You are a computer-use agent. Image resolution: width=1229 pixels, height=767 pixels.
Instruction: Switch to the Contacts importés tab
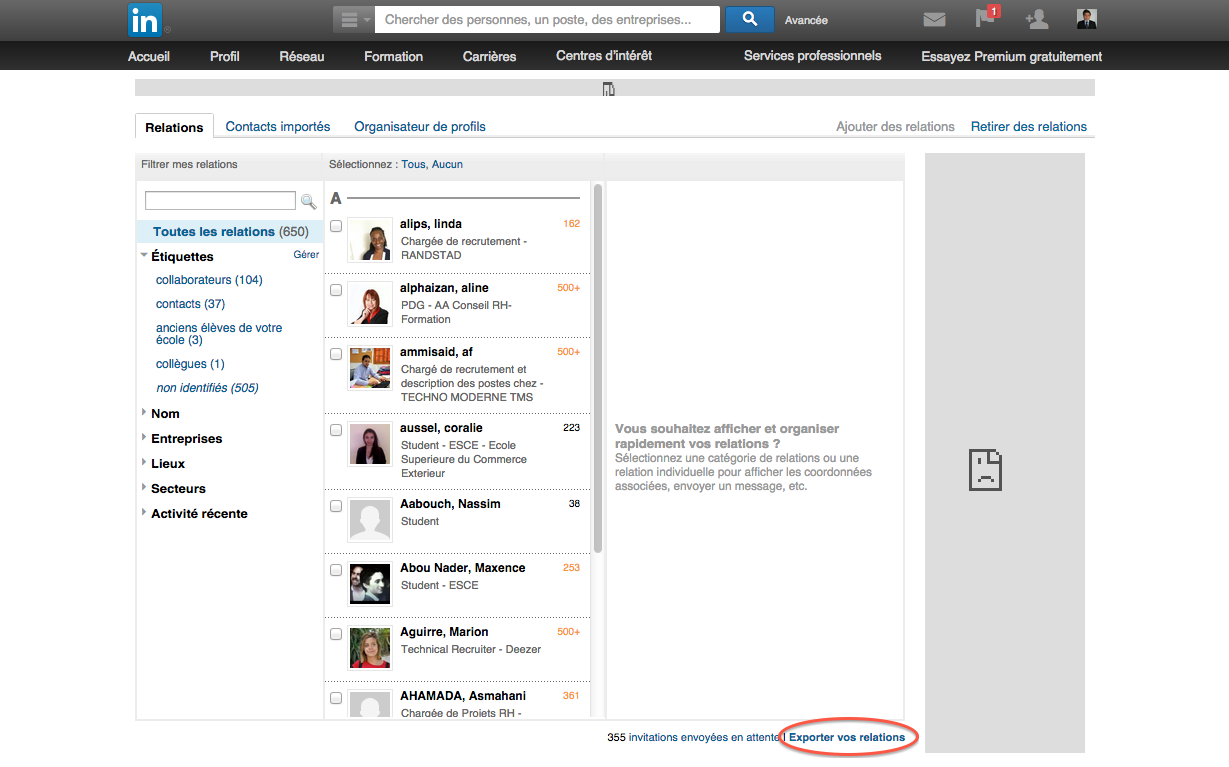278,126
